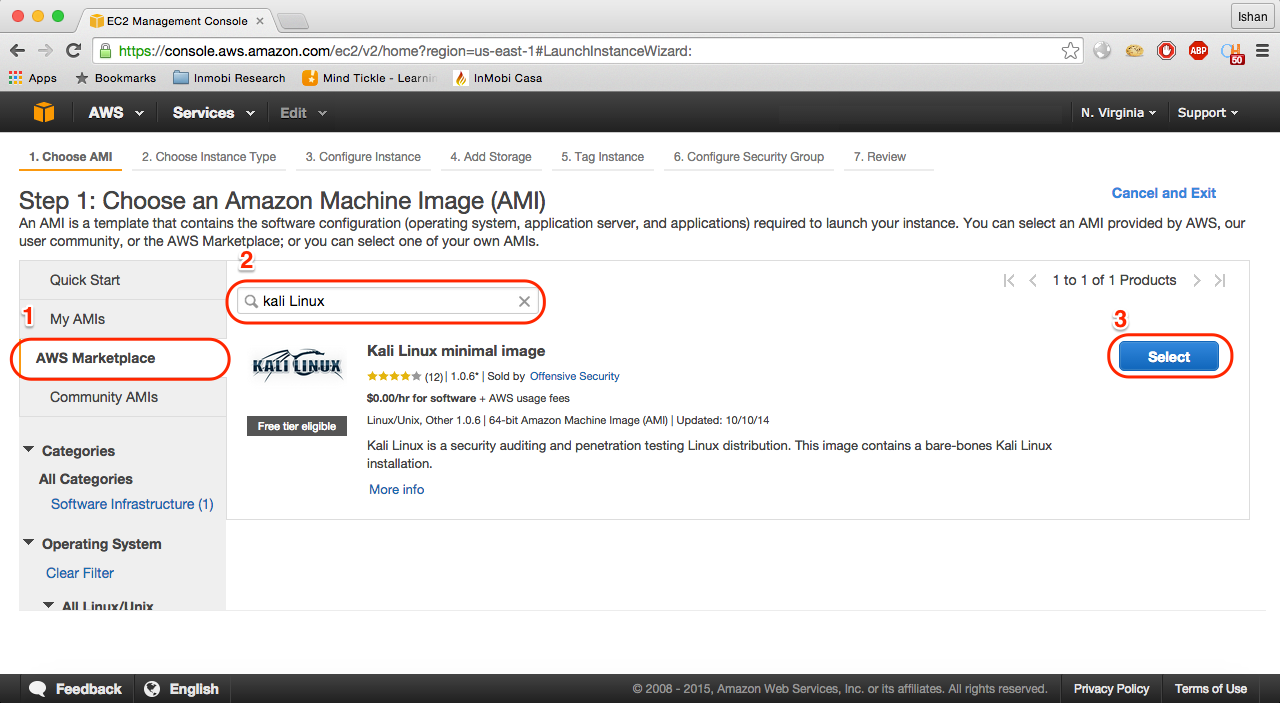The image size is (1280, 703).
Task: Open the Bookmarks folder in bookmarks bar
Action: click(x=116, y=78)
